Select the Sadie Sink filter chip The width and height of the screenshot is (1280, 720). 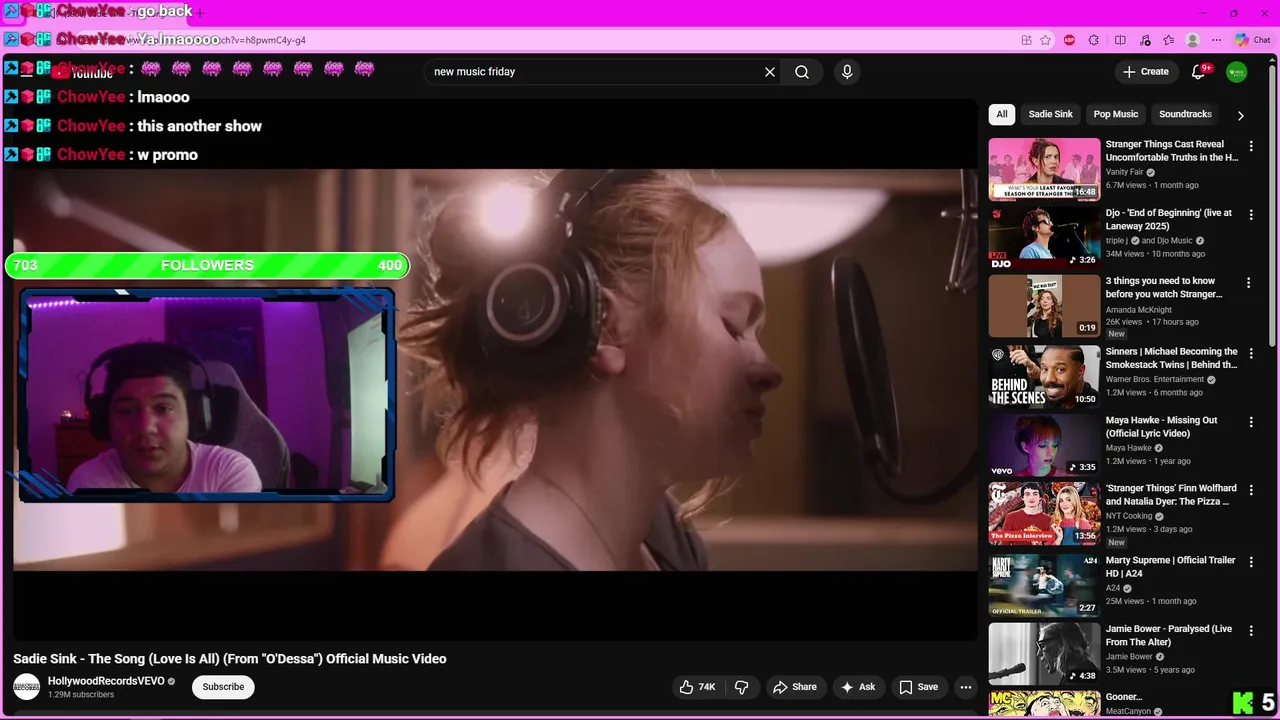click(1051, 114)
